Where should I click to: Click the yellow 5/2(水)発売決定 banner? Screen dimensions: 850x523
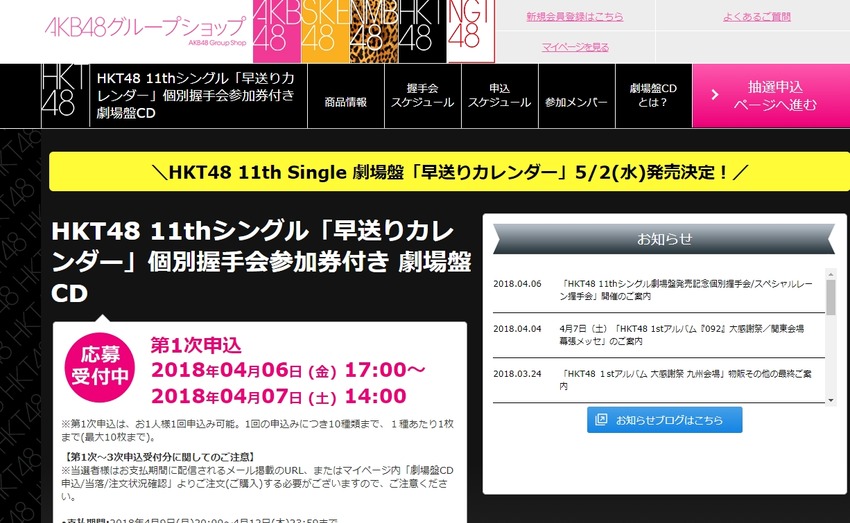click(x=449, y=172)
